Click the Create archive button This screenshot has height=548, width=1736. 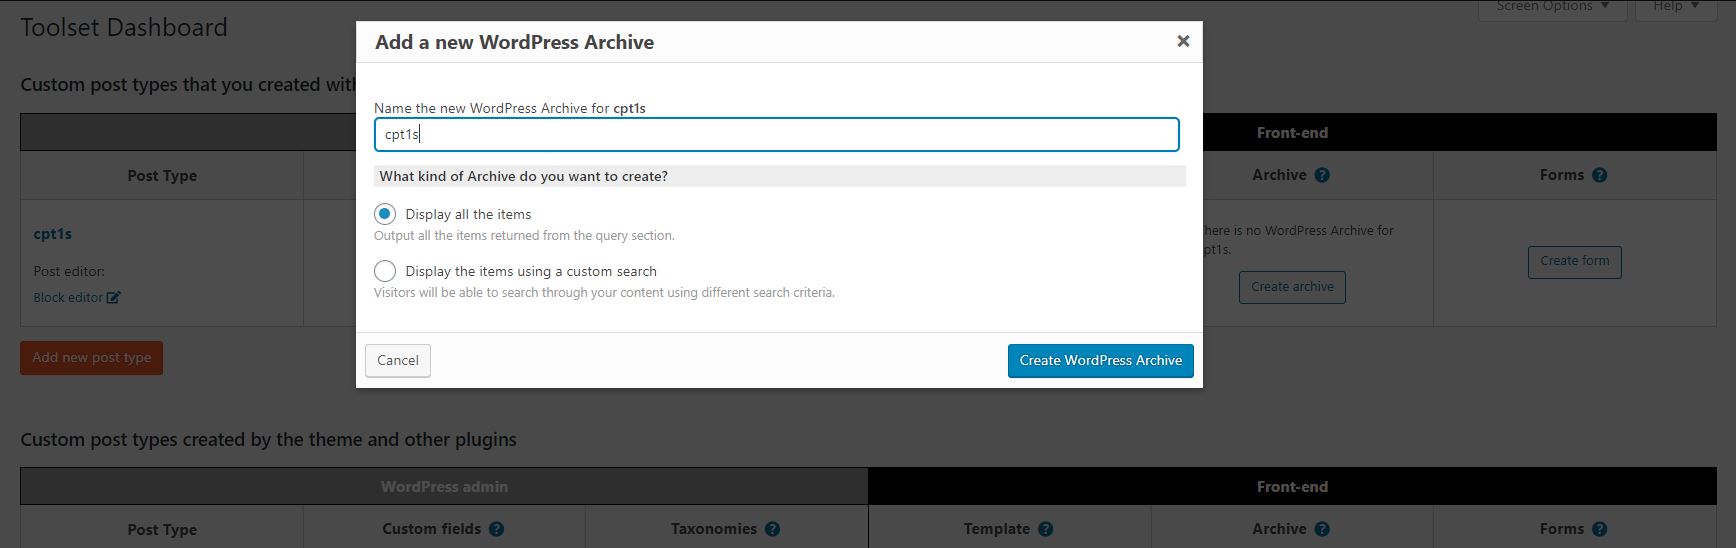pyautogui.click(x=1292, y=287)
